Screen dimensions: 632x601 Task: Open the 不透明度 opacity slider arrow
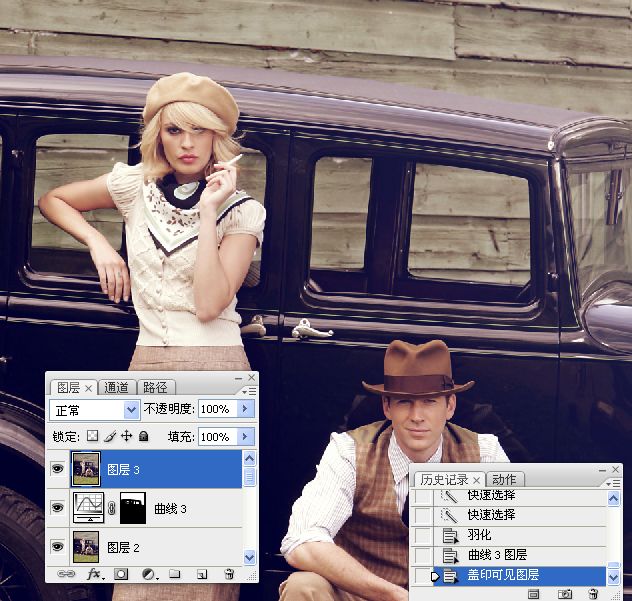tap(245, 409)
